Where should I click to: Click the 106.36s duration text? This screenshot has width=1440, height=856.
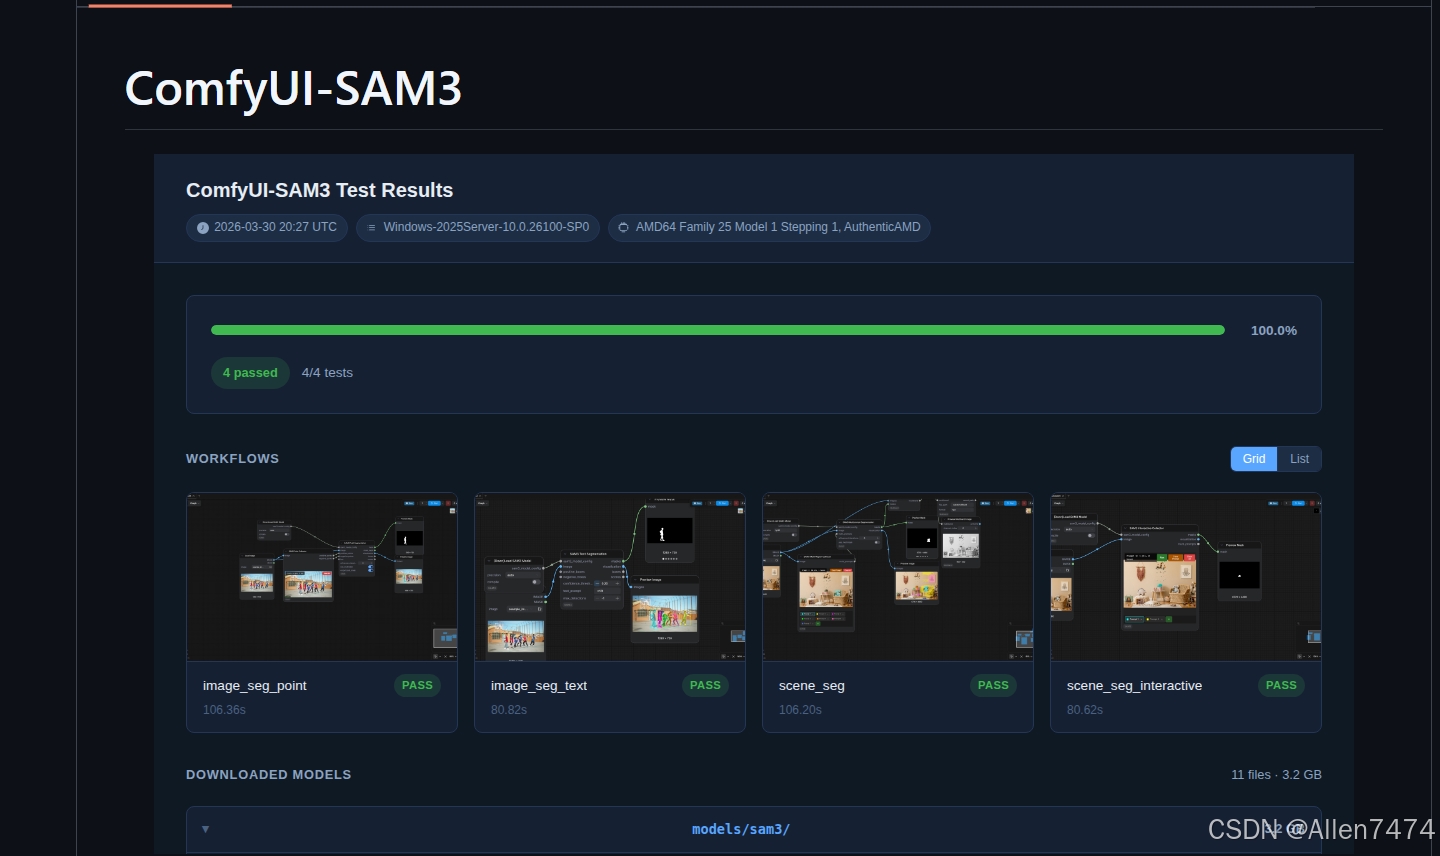click(224, 710)
